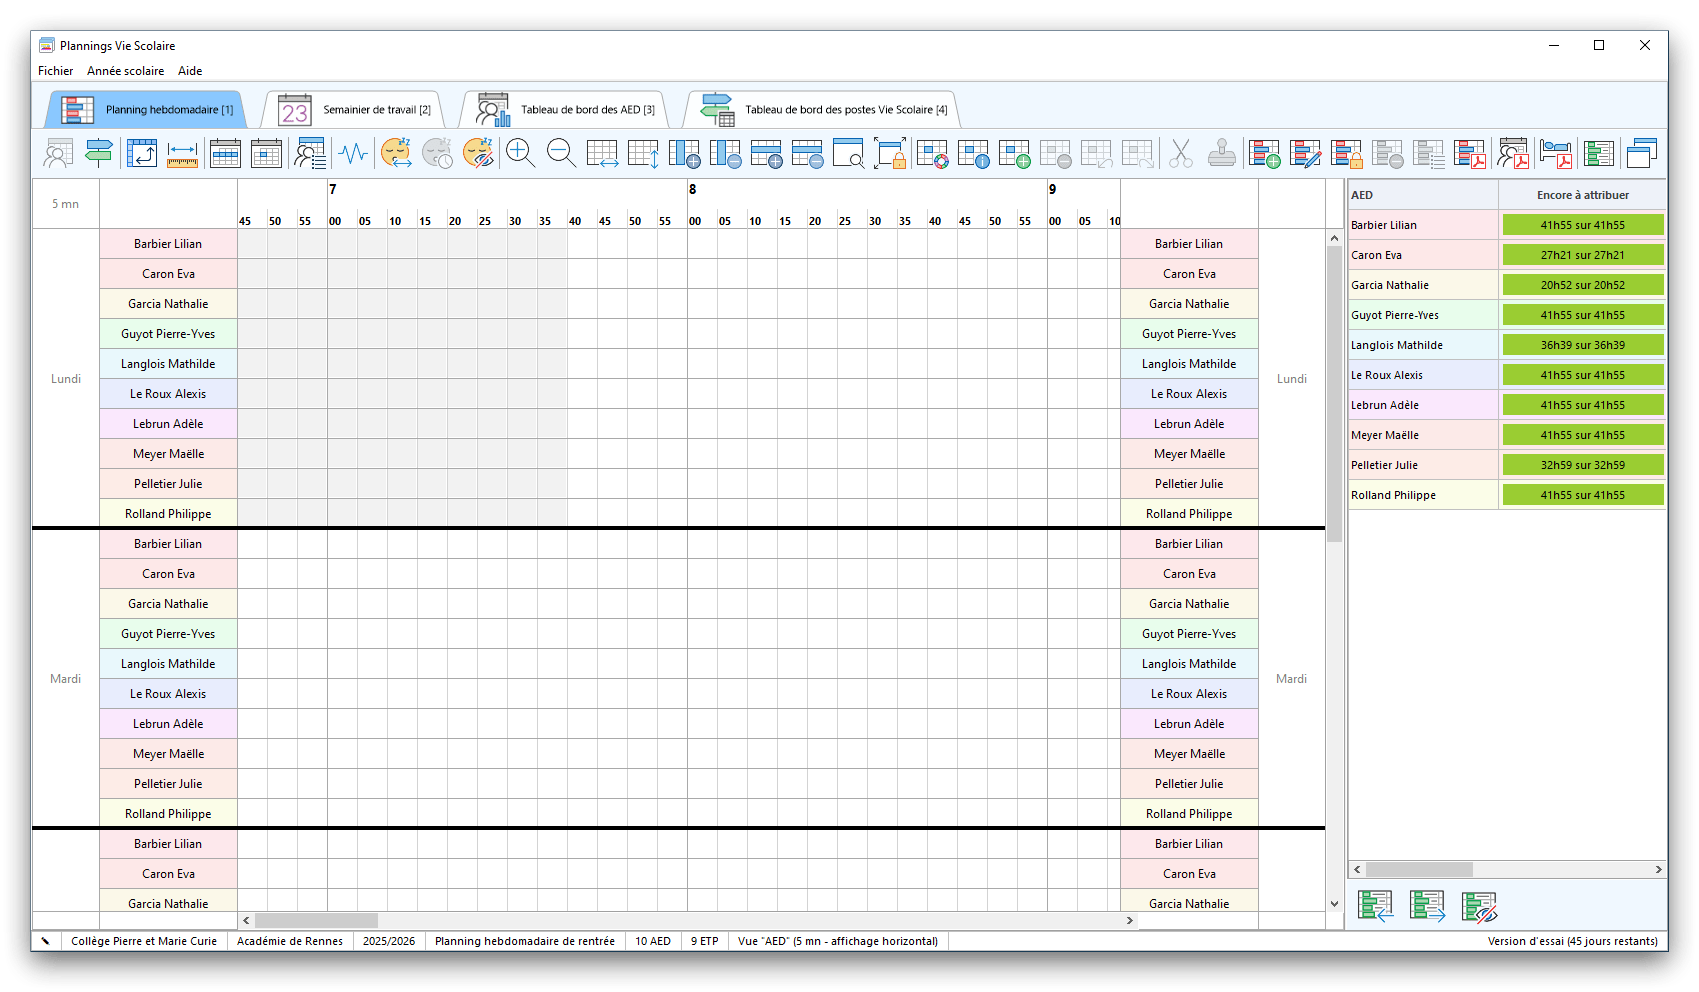Open the Année scolaire menu
This screenshot has width=1699, height=992.
(x=125, y=71)
